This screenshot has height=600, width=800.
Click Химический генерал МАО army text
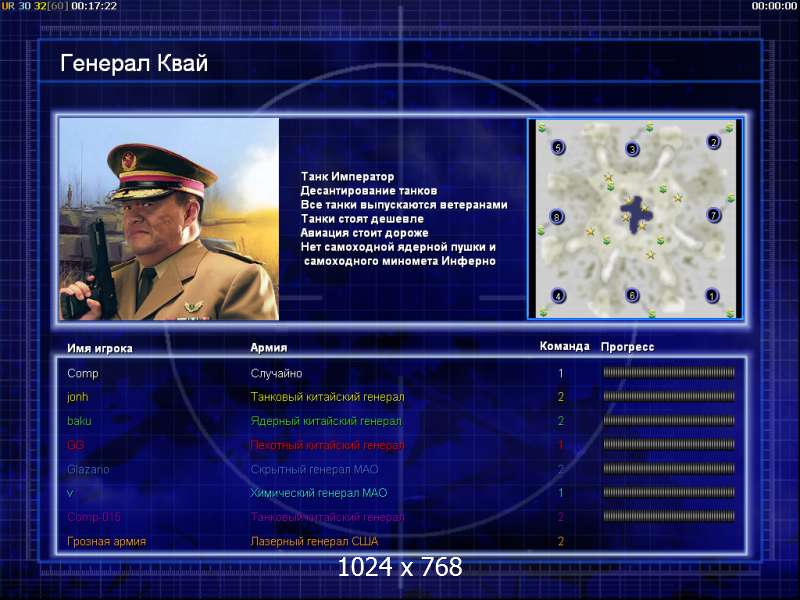[x=319, y=493]
